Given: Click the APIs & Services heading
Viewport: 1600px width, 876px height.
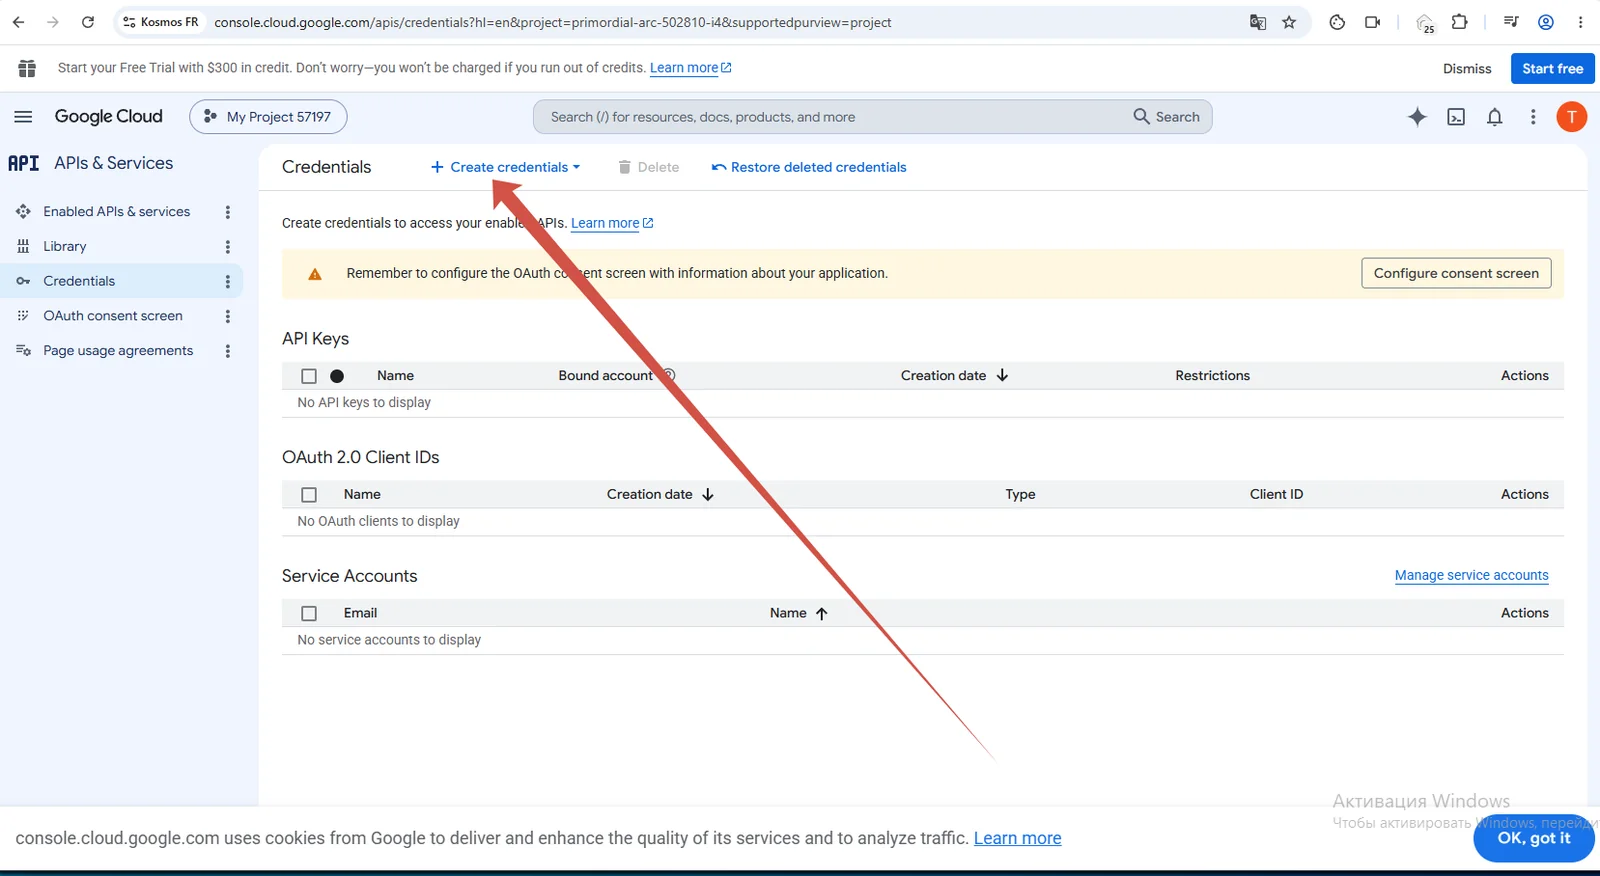Looking at the screenshot, I should pyautogui.click(x=113, y=163).
